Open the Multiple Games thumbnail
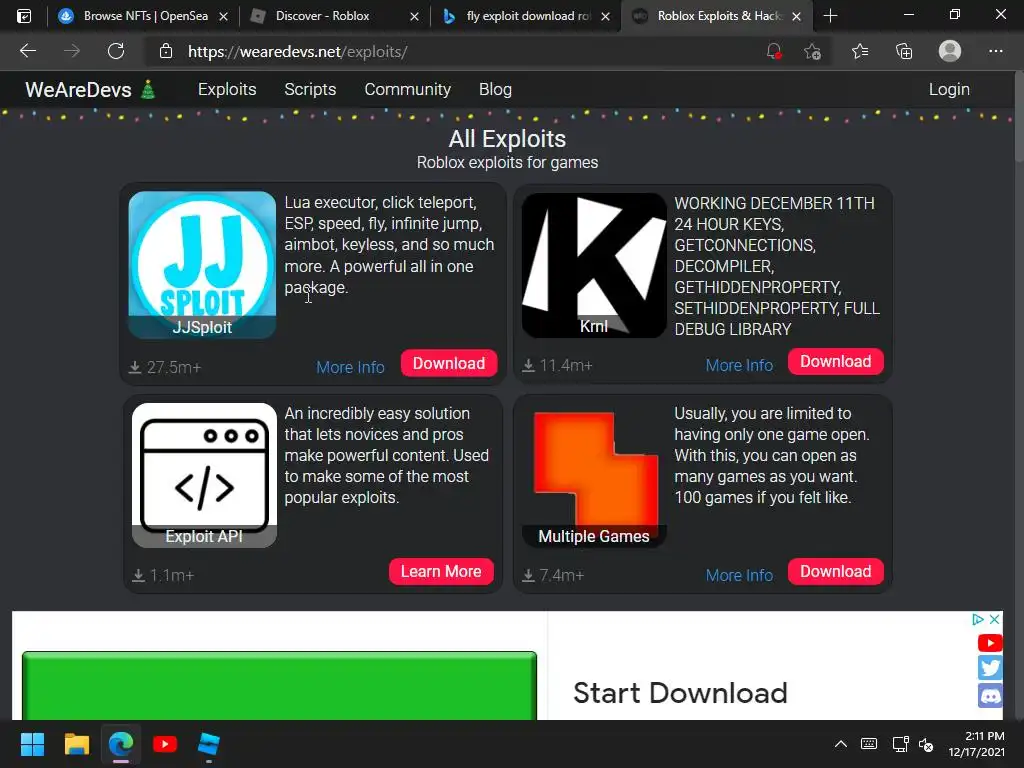 (594, 475)
